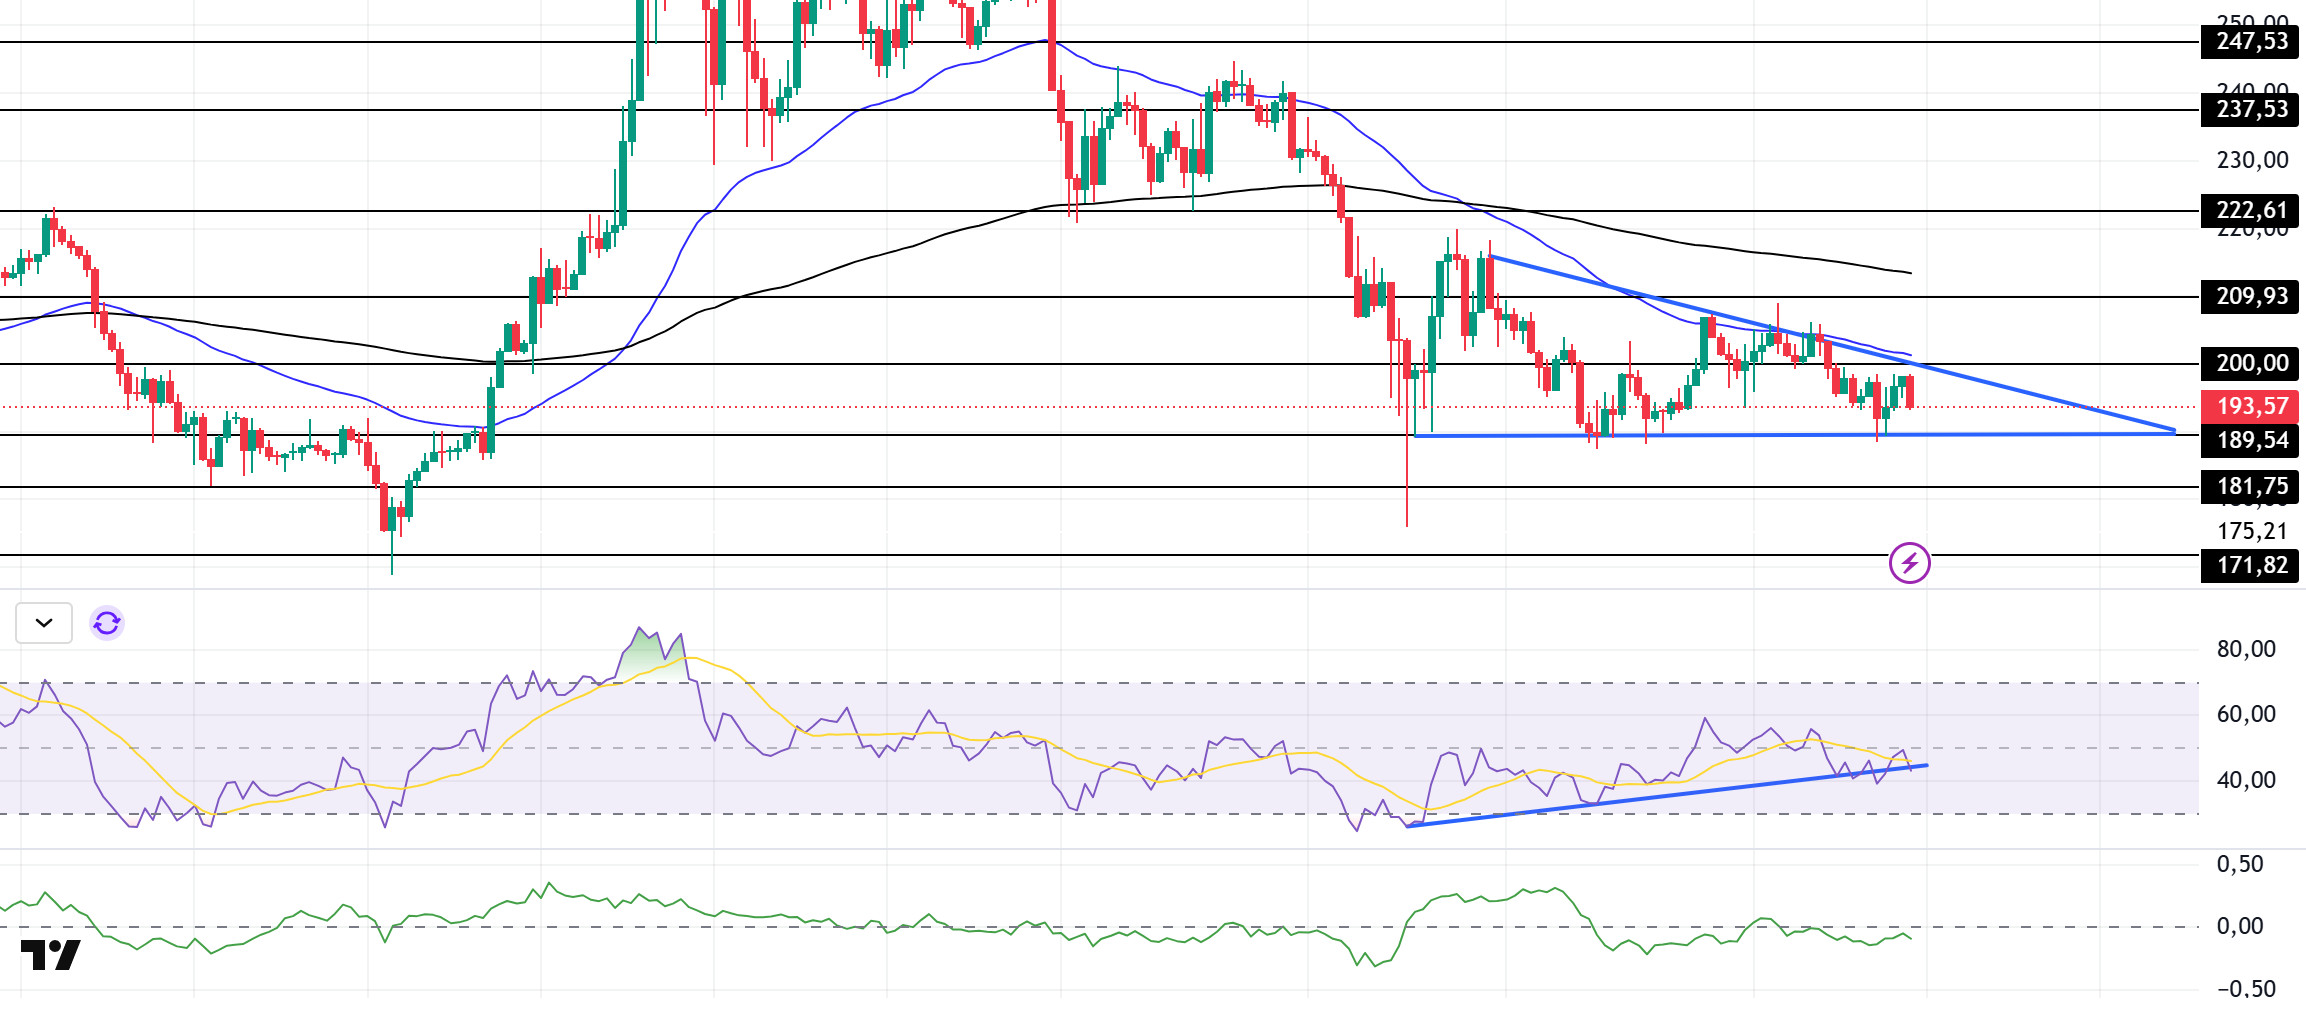Select the blue descending trendline on the price chart
Image resolution: width=2306 pixels, height=1010 pixels.
pos(1832,344)
